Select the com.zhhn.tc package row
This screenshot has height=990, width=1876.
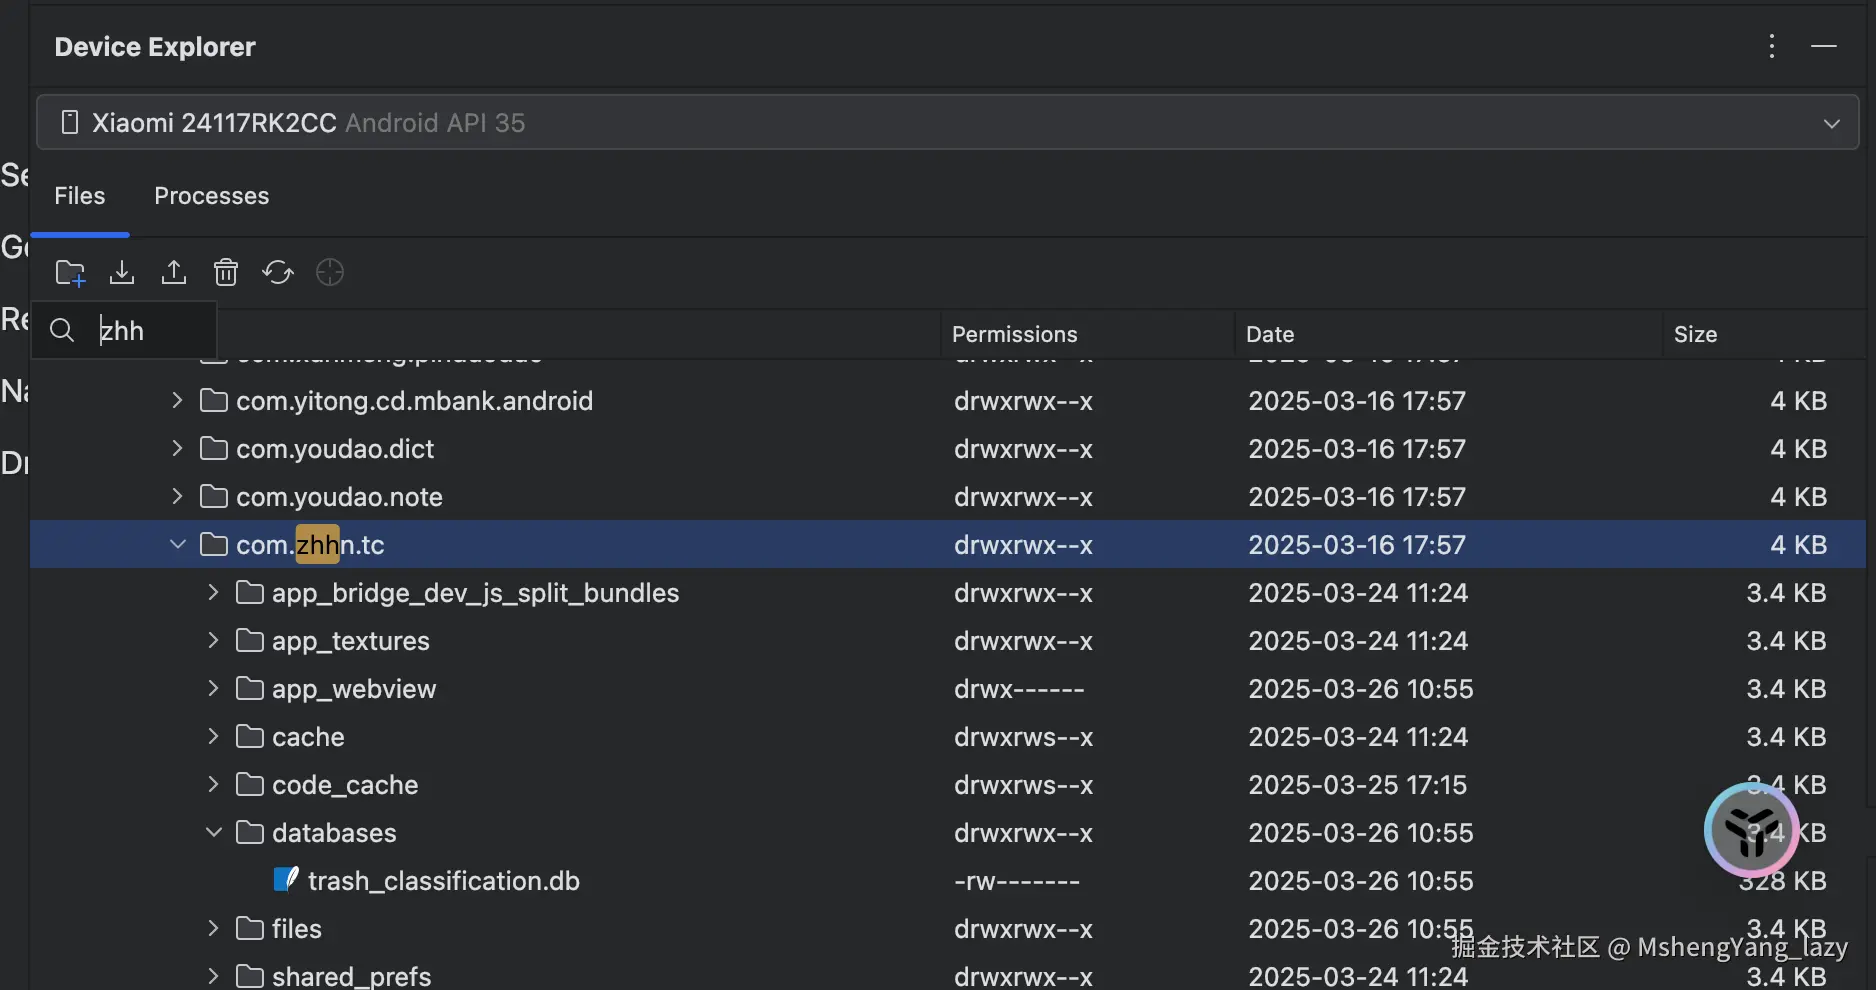pos(948,544)
